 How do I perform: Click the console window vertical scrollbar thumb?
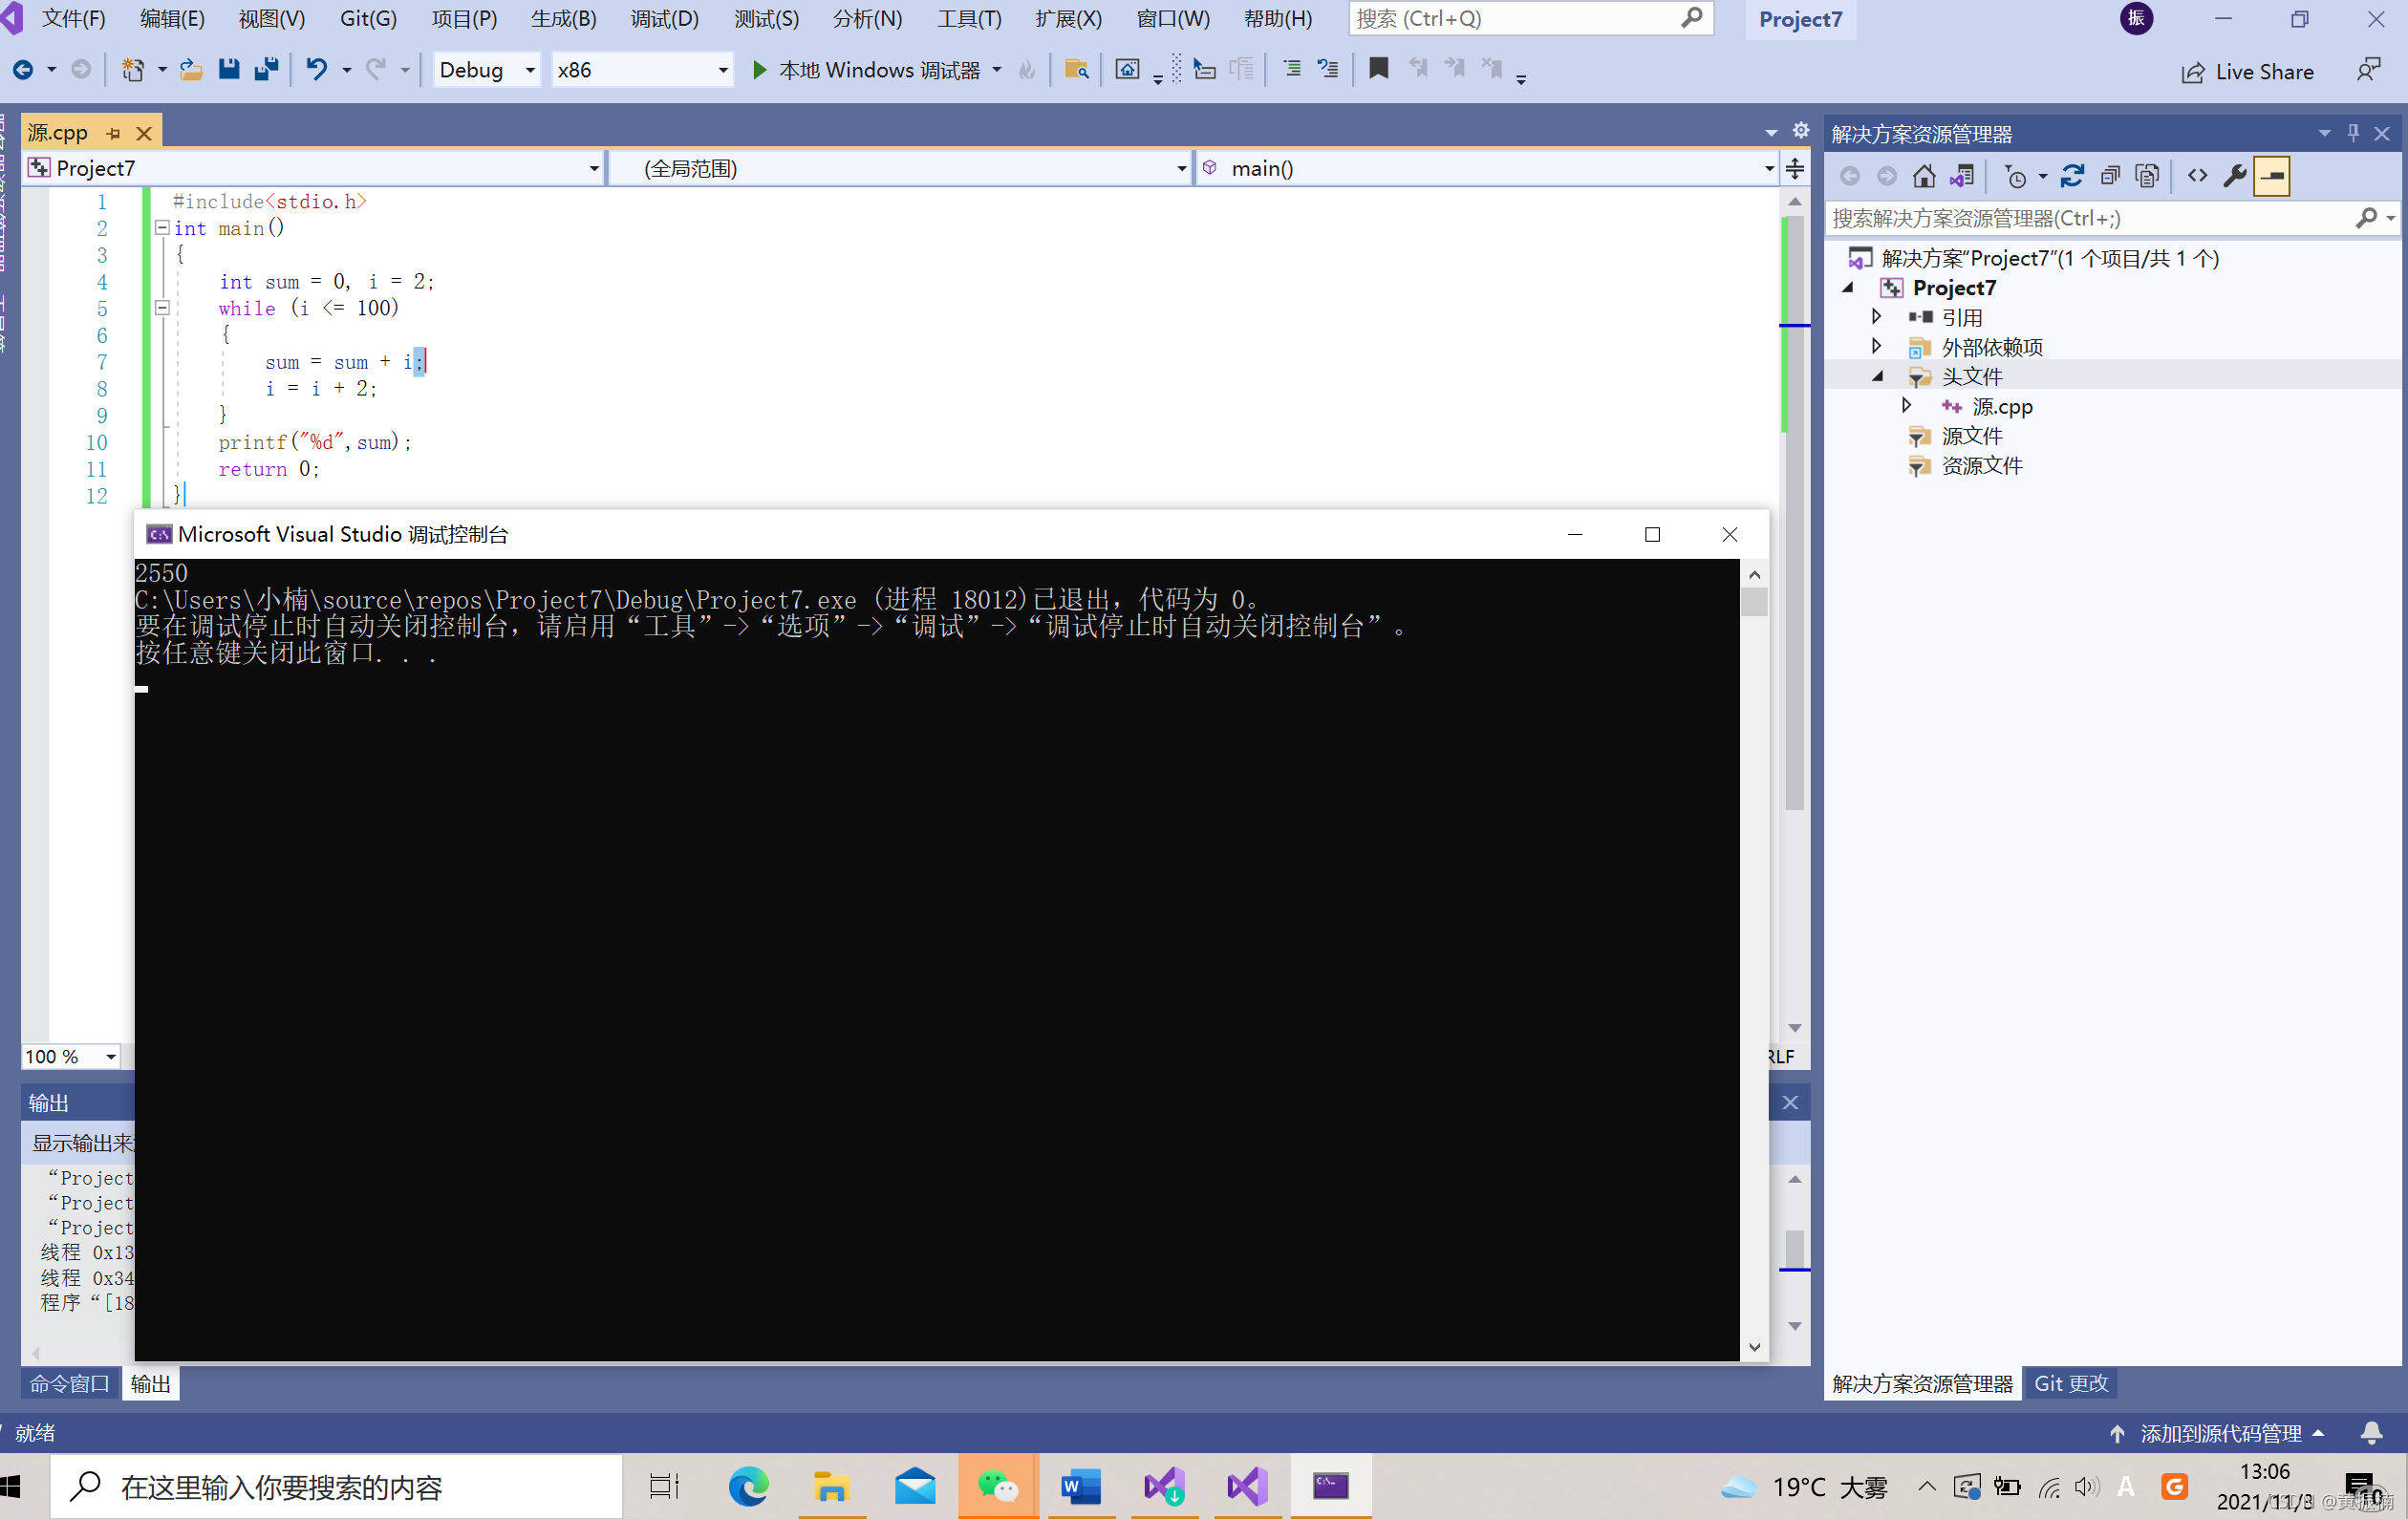(1754, 602)
